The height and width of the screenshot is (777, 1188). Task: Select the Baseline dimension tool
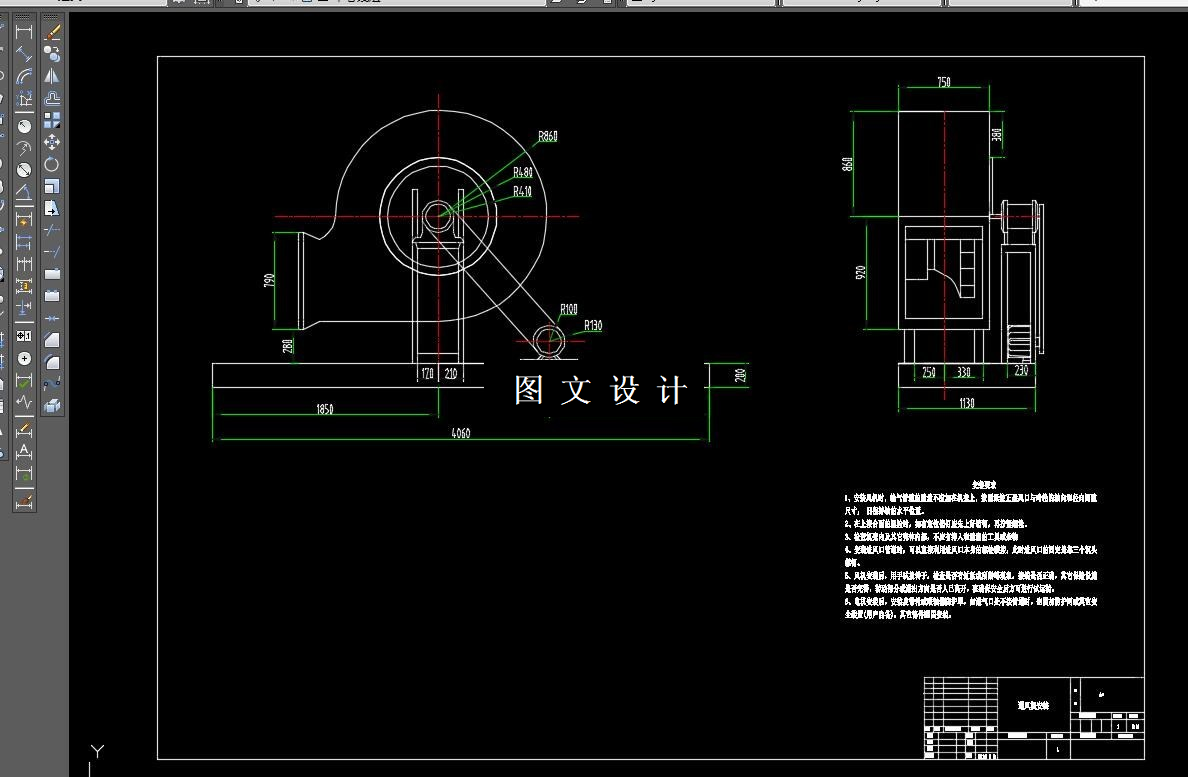coord(24,242)
